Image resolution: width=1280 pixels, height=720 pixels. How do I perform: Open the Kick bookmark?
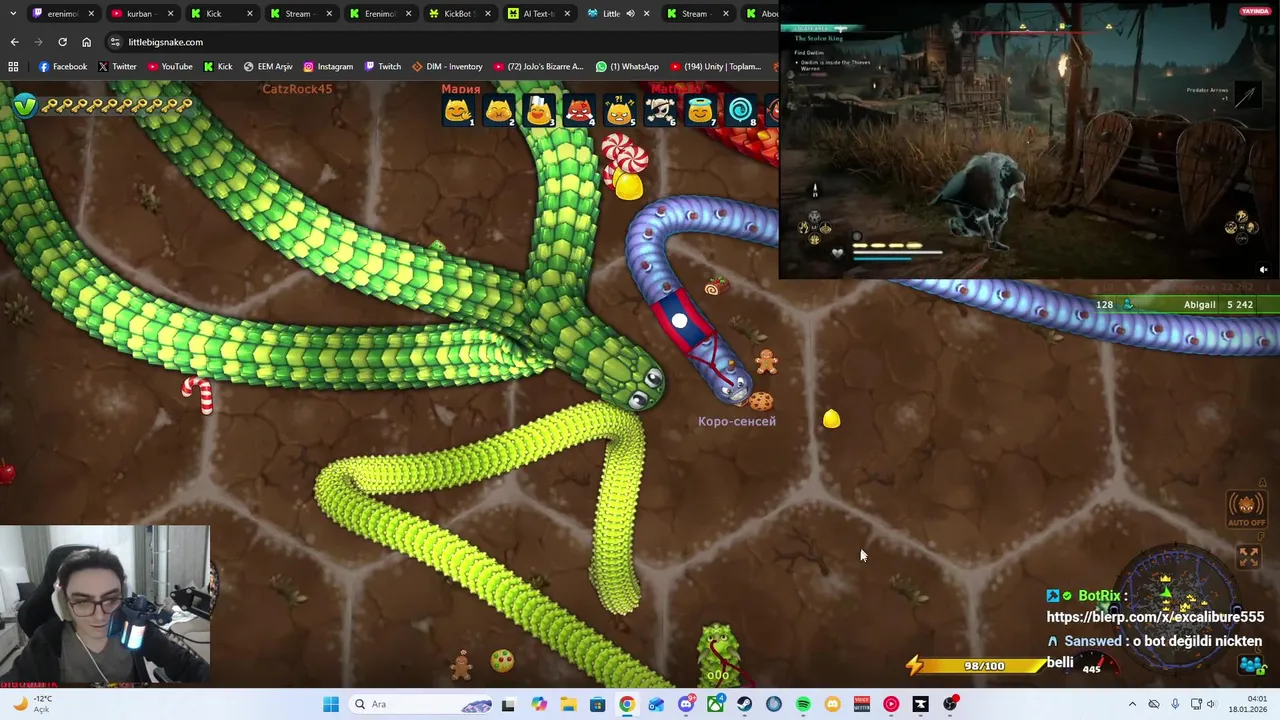click(218, 66)
